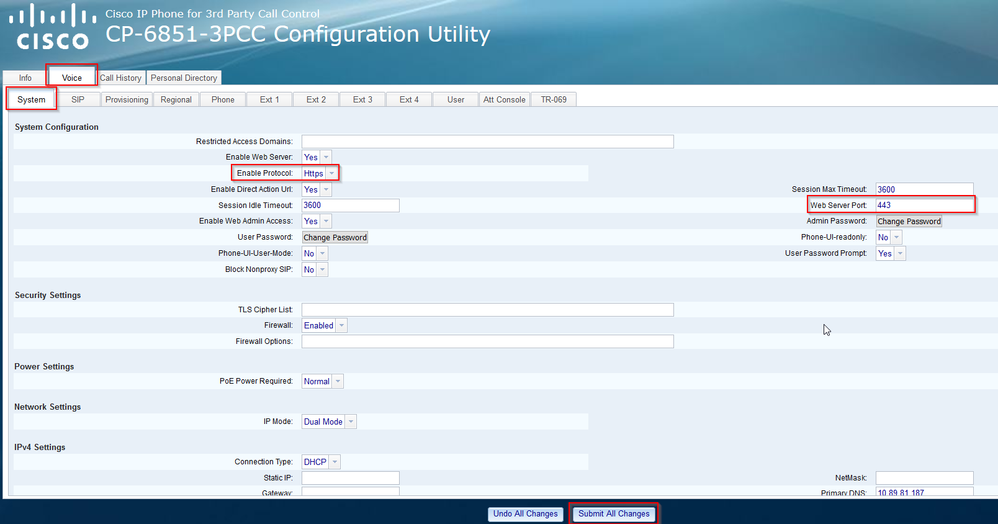The image size is (998, 524).
Task: Click the Security Settings heading
Action: click(x=48, y=295)
